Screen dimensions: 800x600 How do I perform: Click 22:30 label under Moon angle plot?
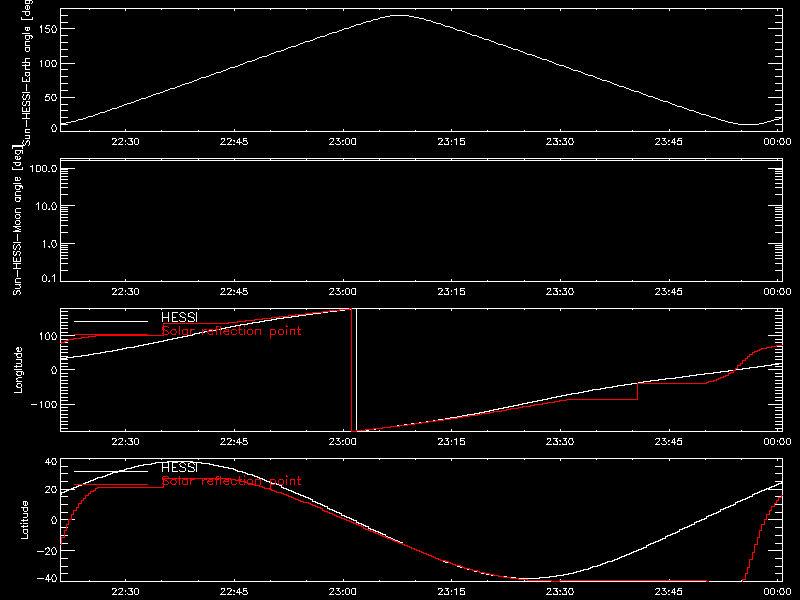point(125,291)
